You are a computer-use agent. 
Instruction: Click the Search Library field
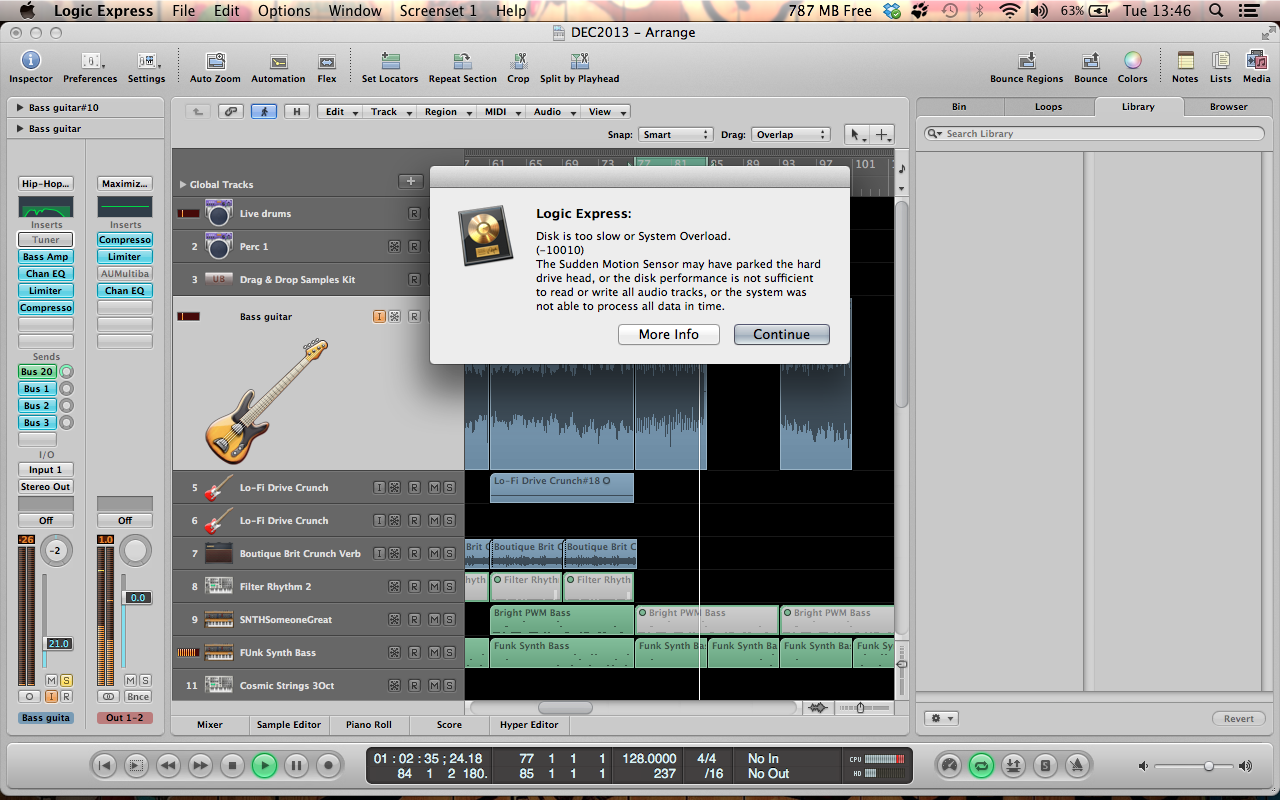click(1094, 134)
